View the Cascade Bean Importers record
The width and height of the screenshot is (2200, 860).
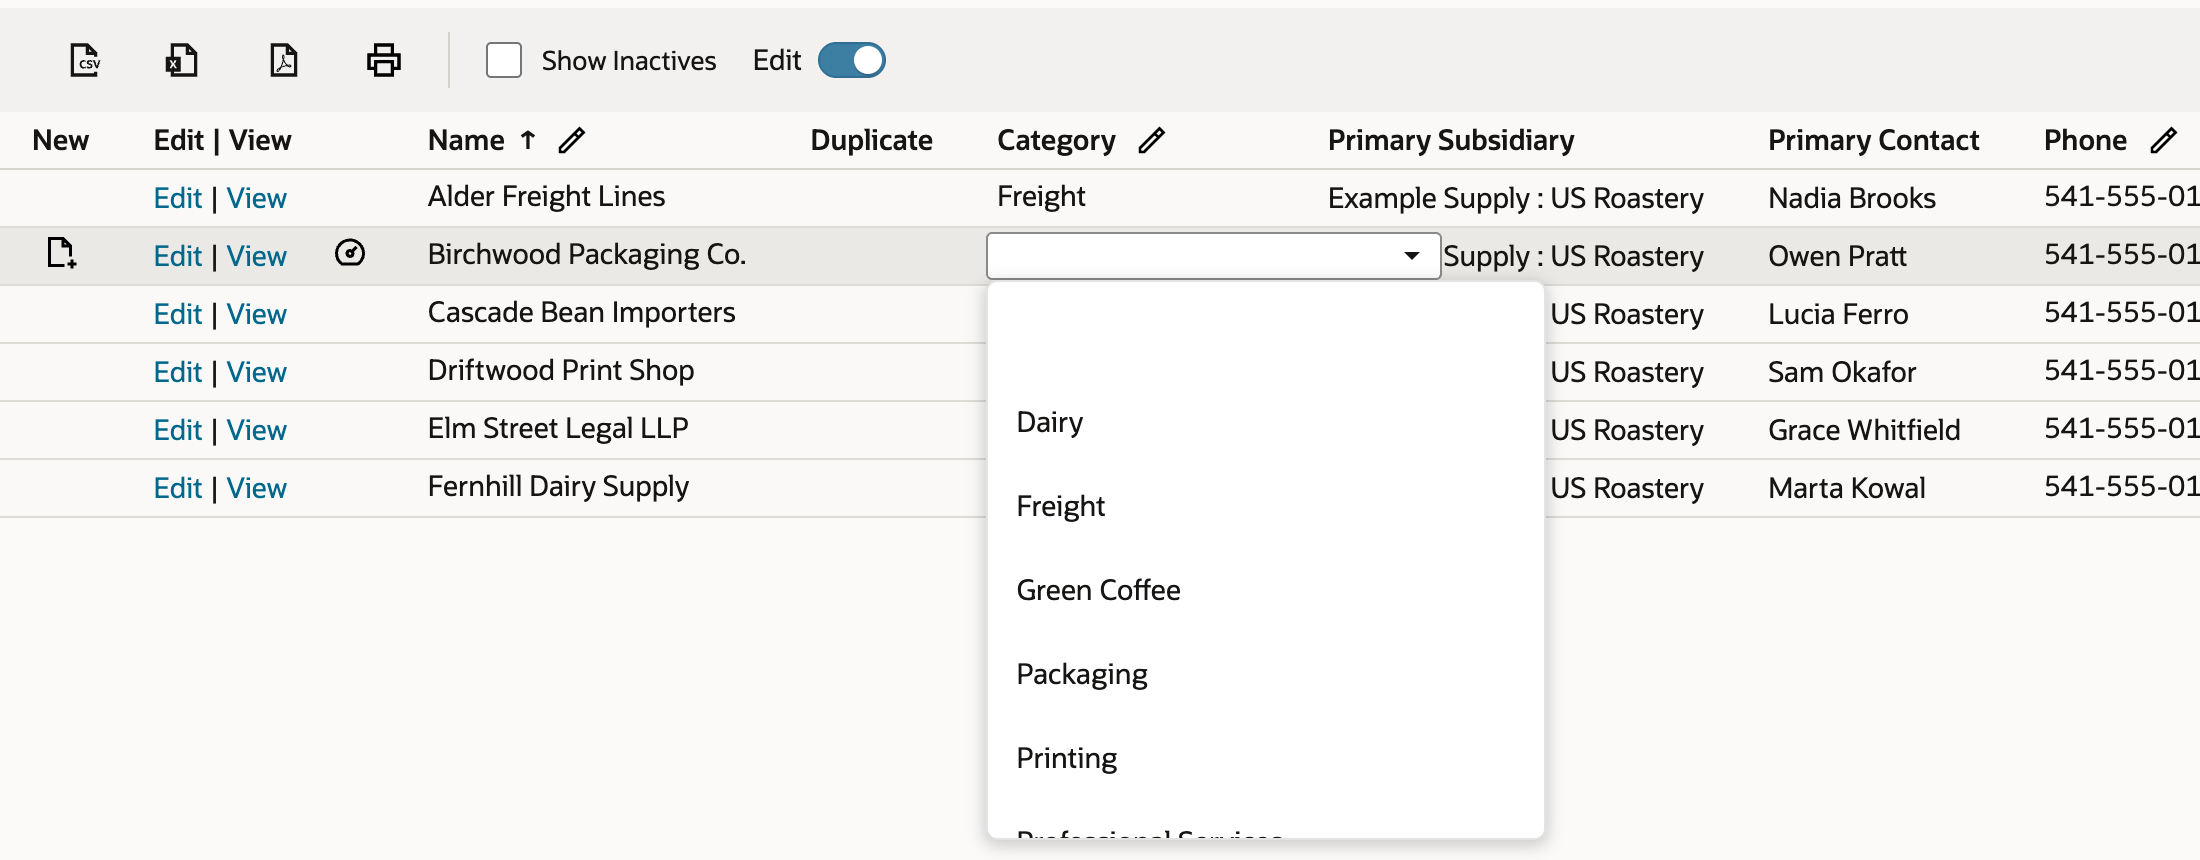pyautogui.click(x=257, y=314)
